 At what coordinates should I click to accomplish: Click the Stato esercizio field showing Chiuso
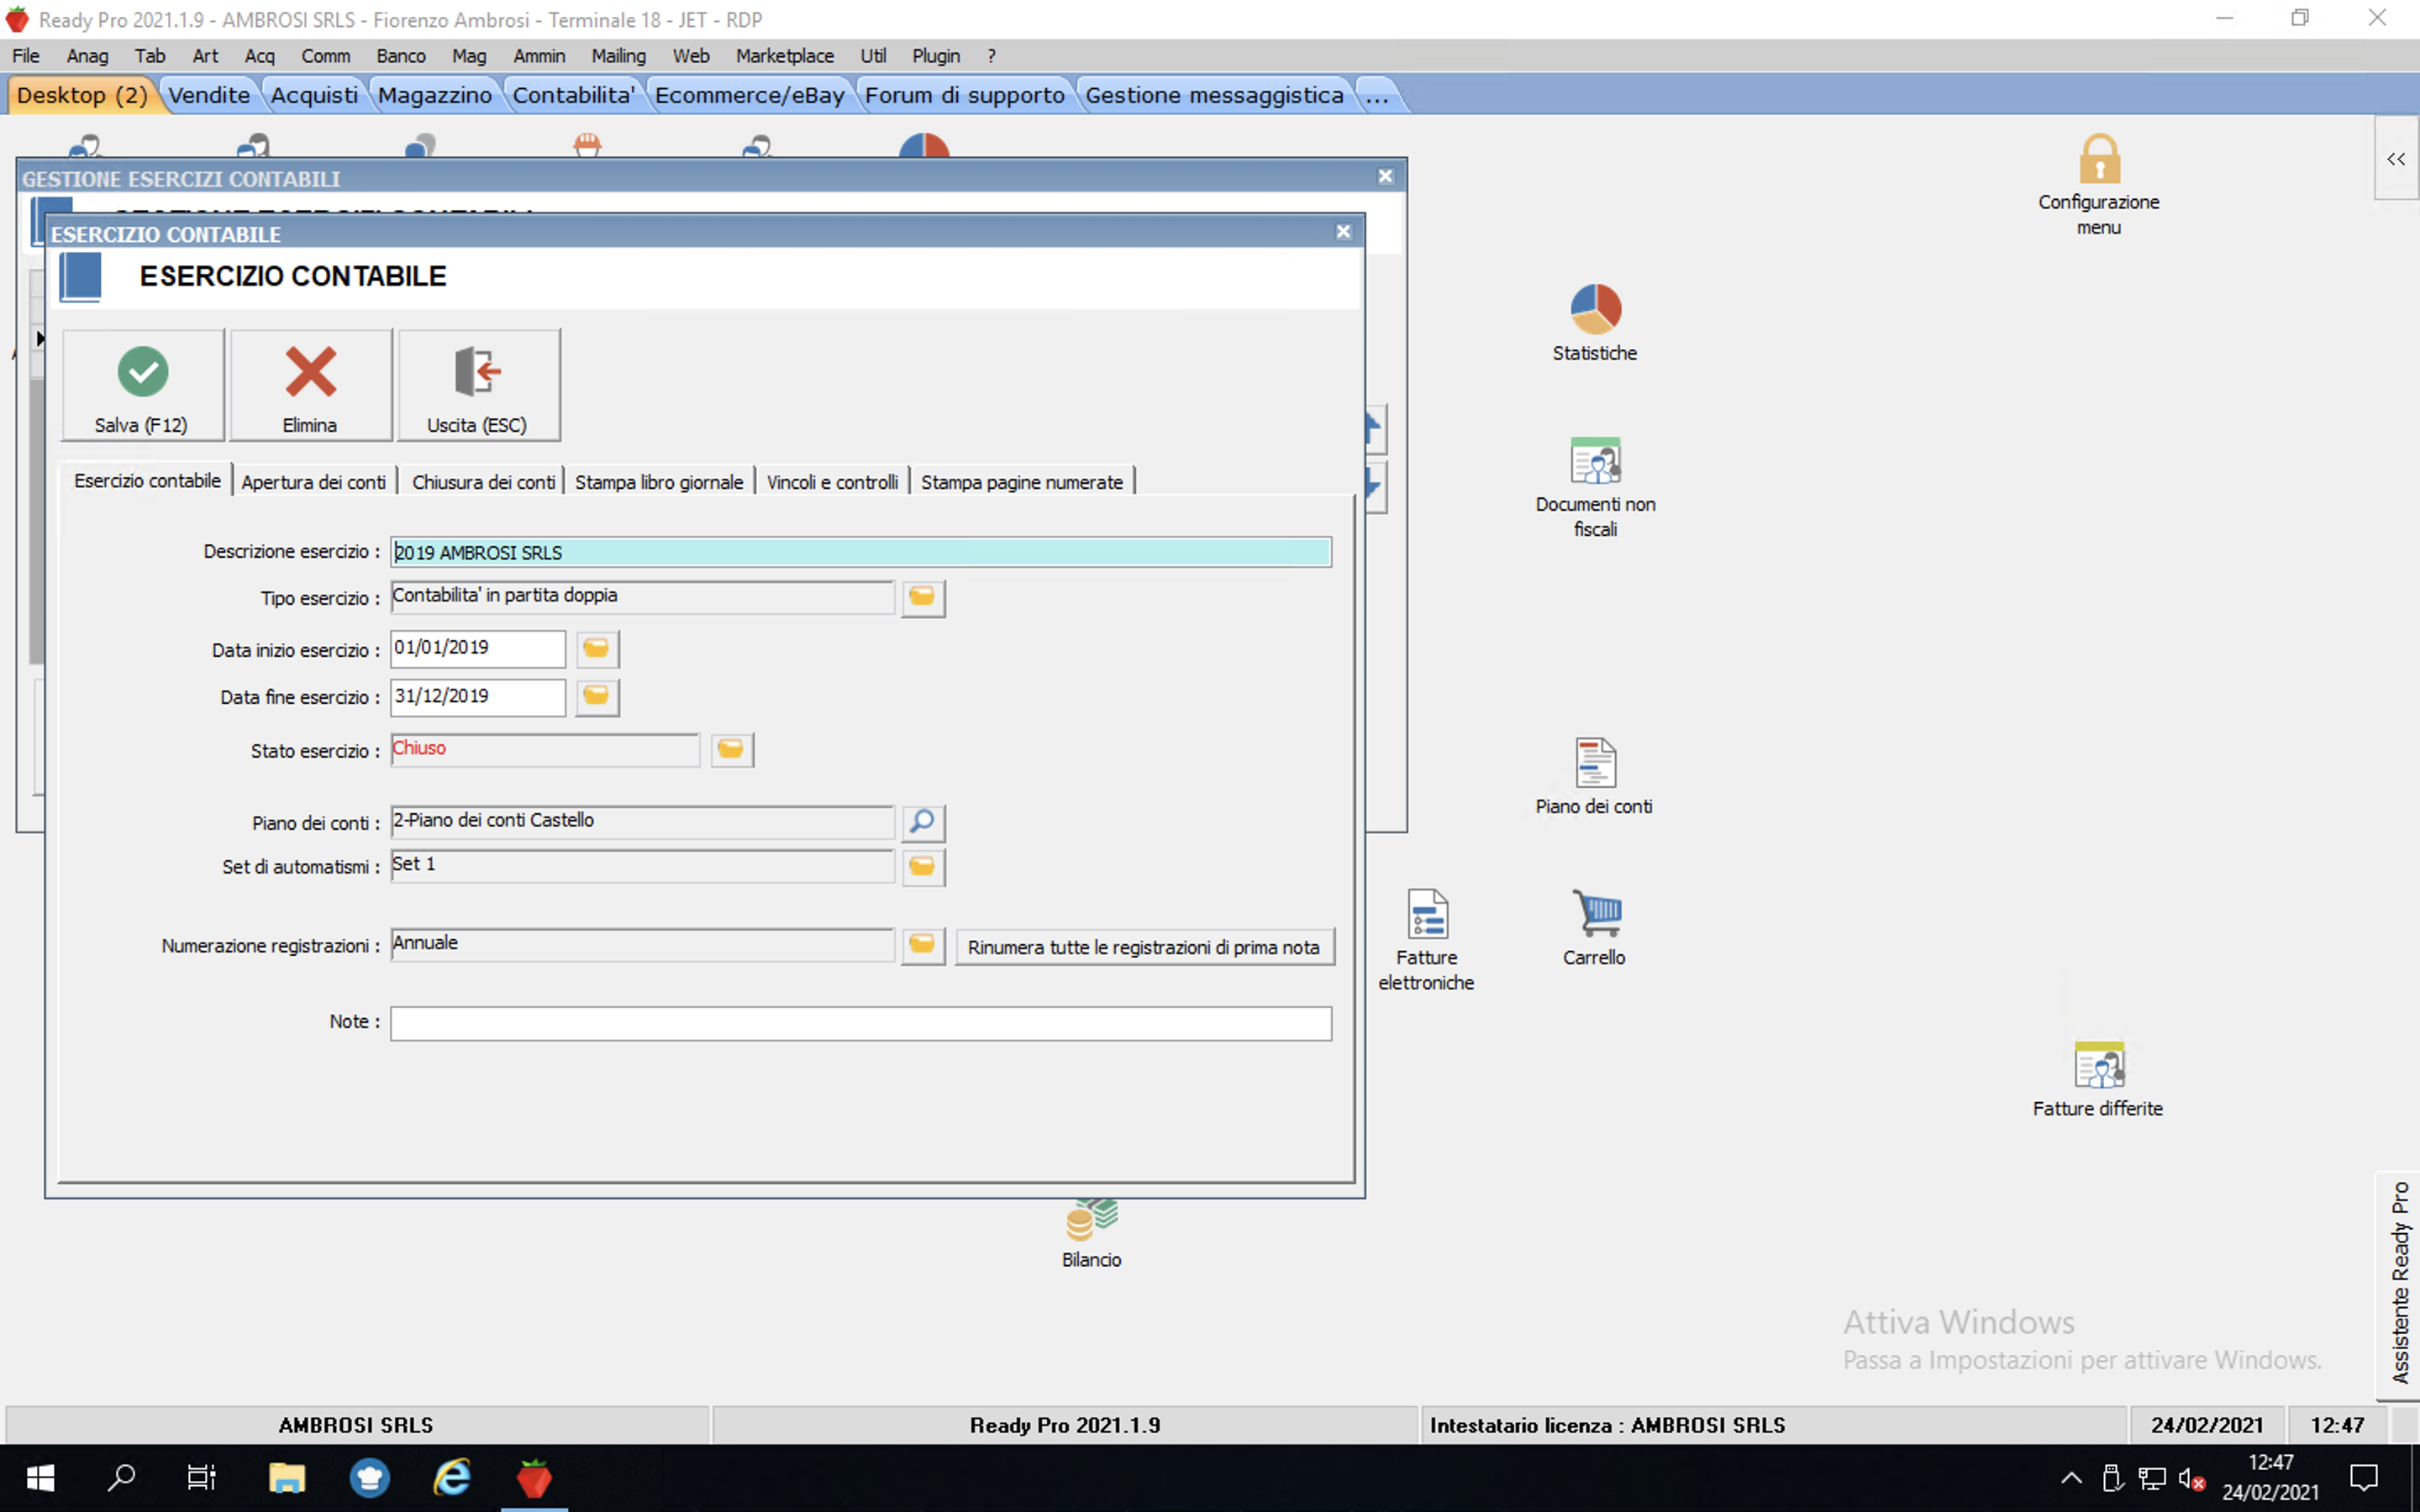(545, 750)
